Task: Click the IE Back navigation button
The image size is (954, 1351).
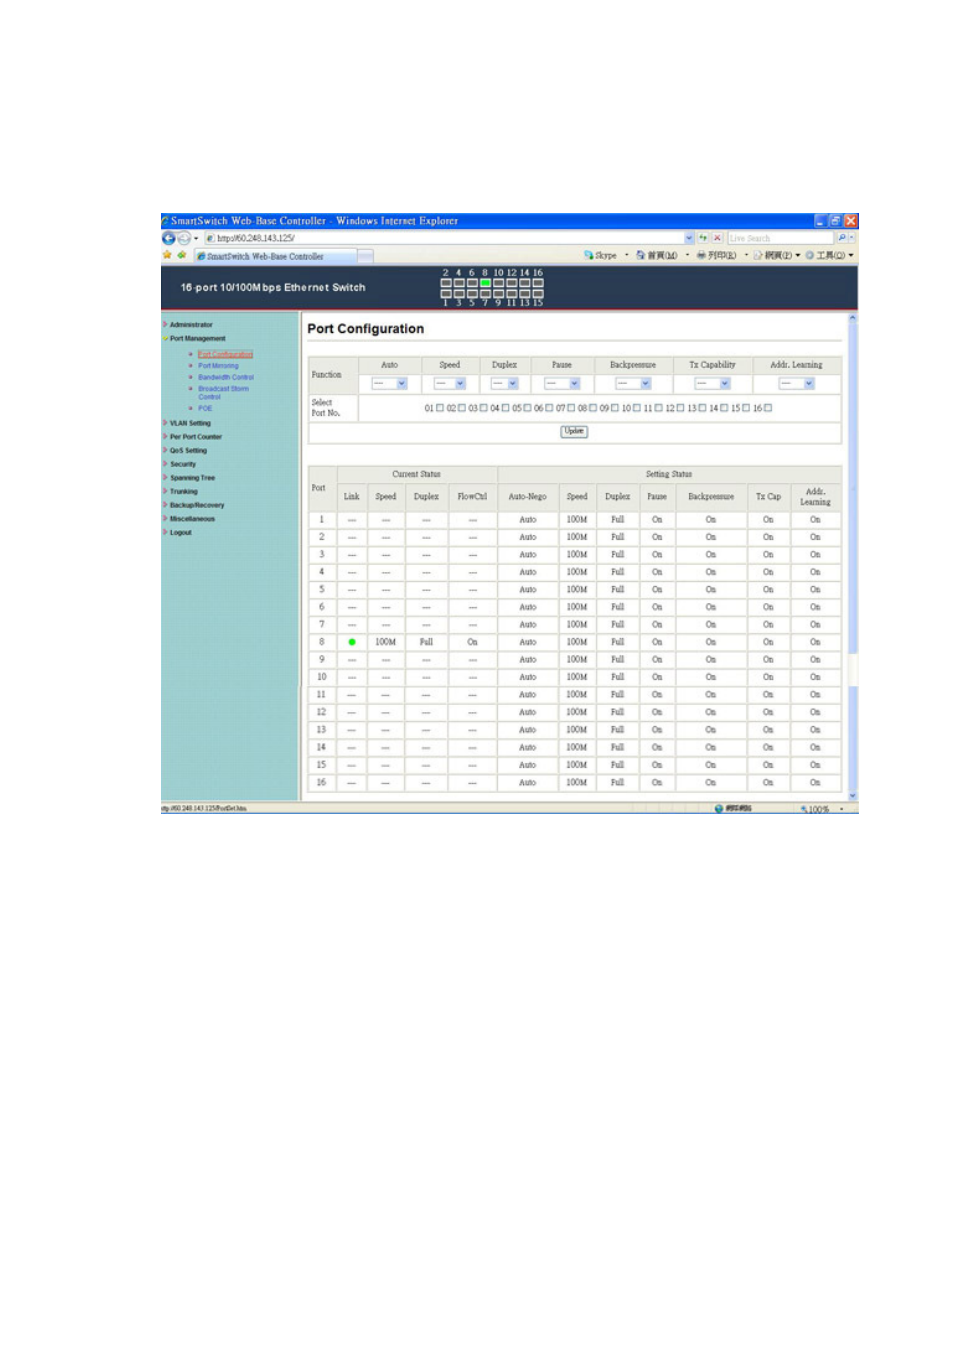Action: [x=168, y=238]
